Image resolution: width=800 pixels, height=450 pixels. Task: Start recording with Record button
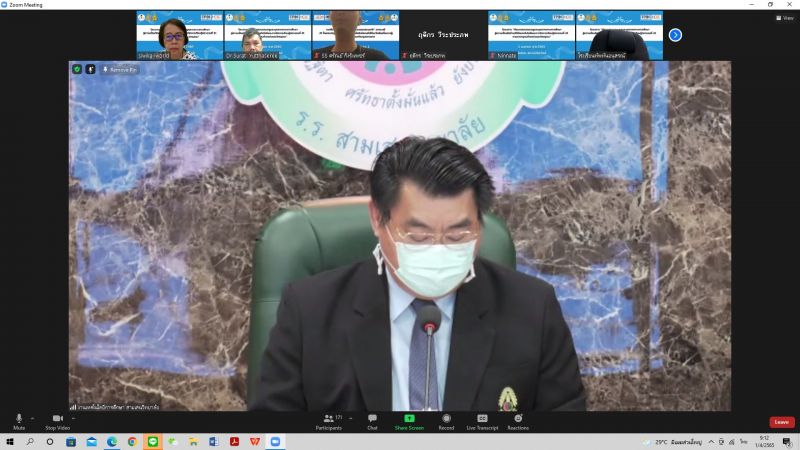[446, 421]
